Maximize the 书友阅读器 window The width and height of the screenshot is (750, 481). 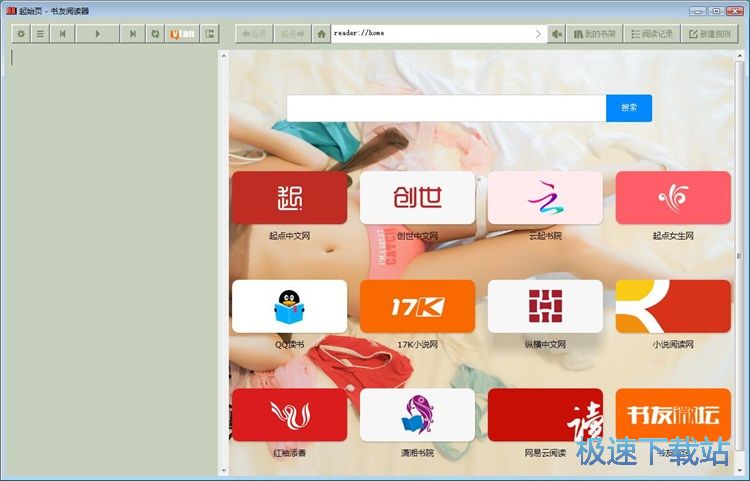click(x=716, y=11)
